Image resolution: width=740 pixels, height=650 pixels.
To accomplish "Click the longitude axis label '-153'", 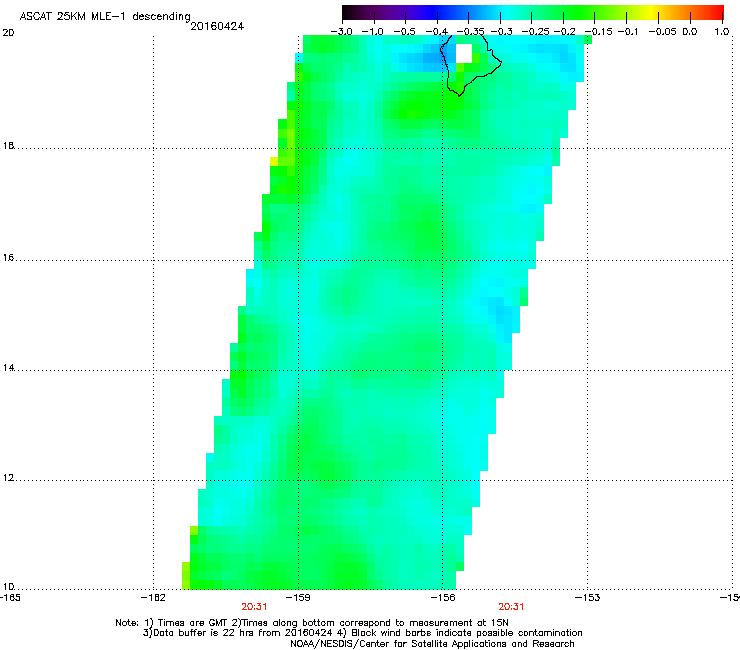I will (x=588, y=598).
